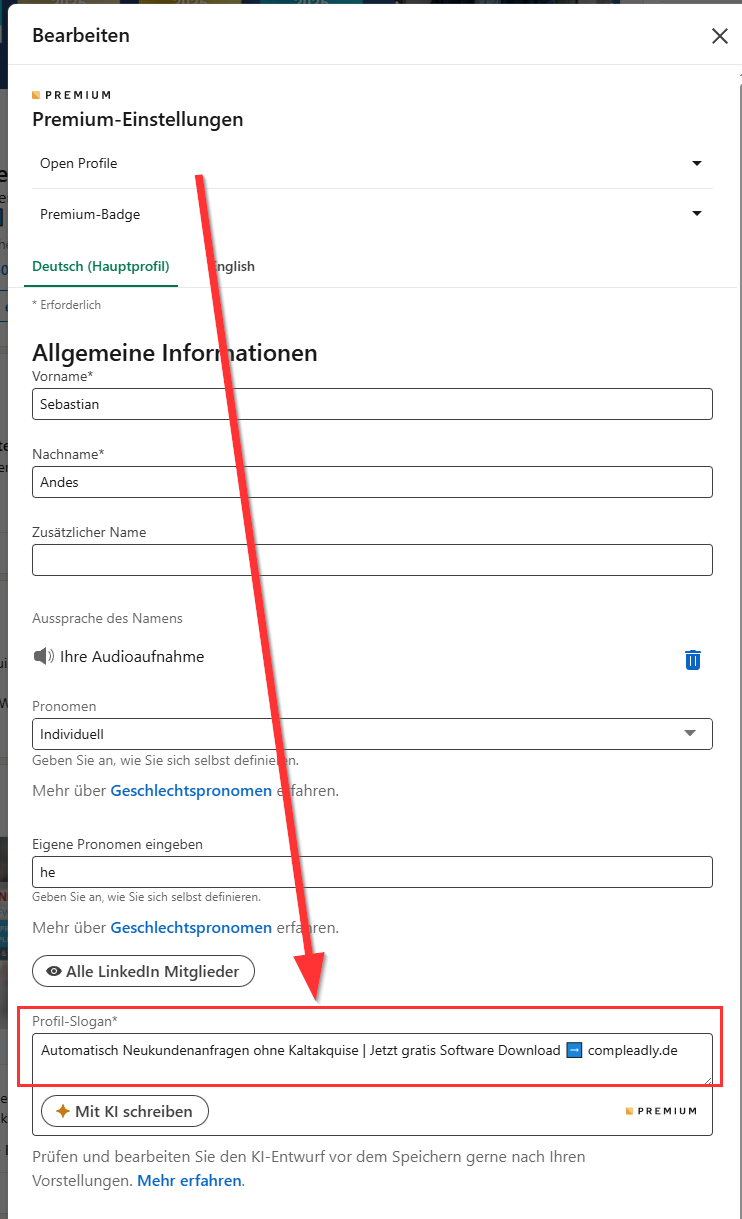Image resolution: width=742 pixels, height=1219 pixels.
Task: Open the second Geschlechtspronomen link
Action: coord(191,928)
